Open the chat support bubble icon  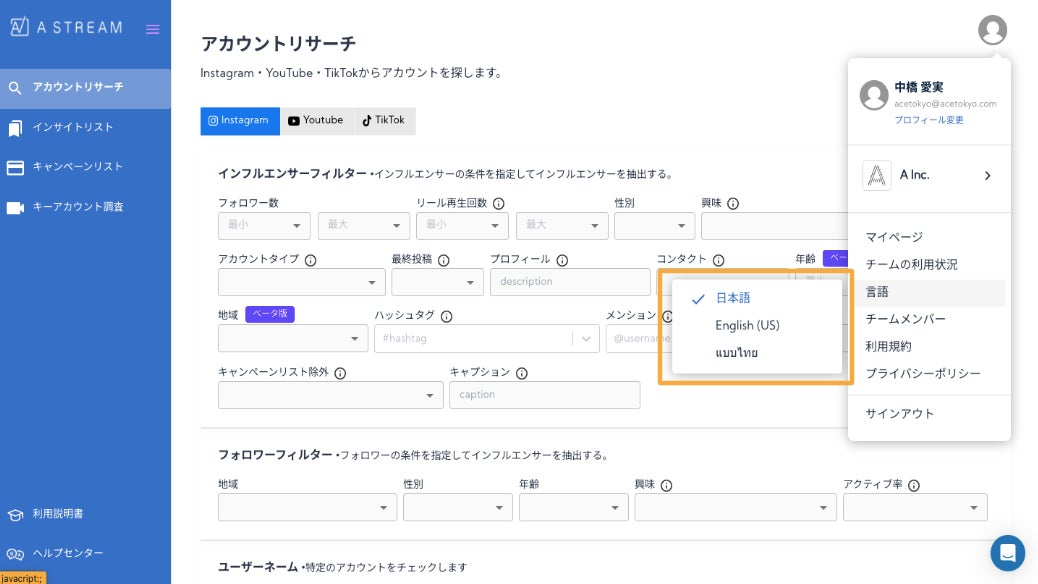pos(1007,552)
